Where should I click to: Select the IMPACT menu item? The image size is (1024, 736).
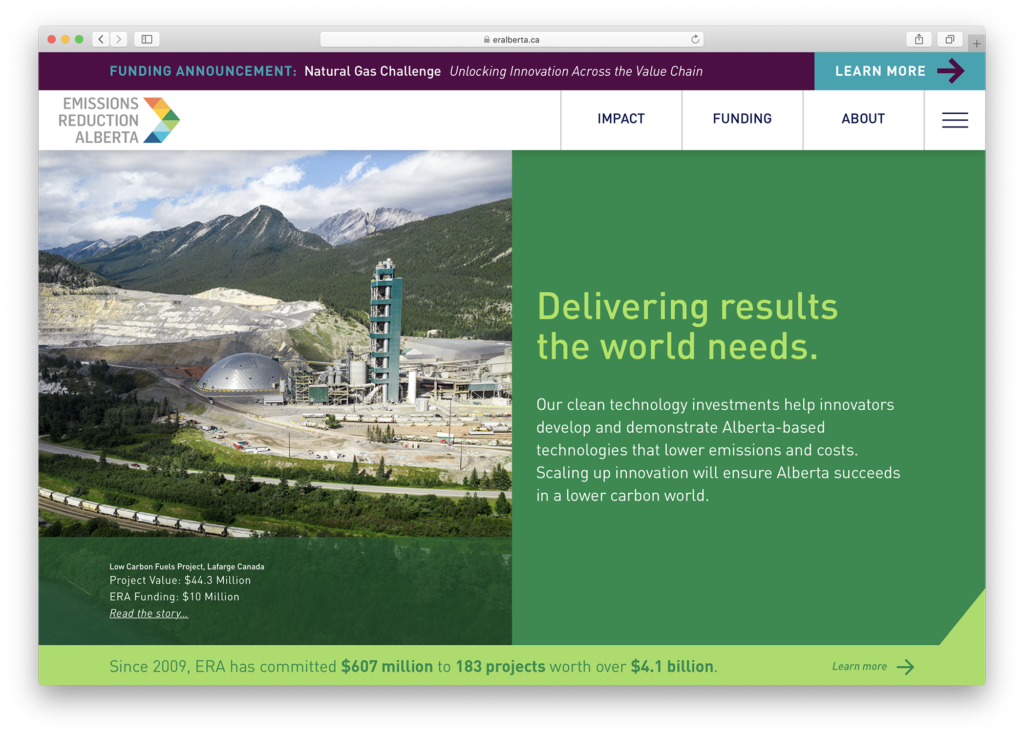(x=620, y=119)
